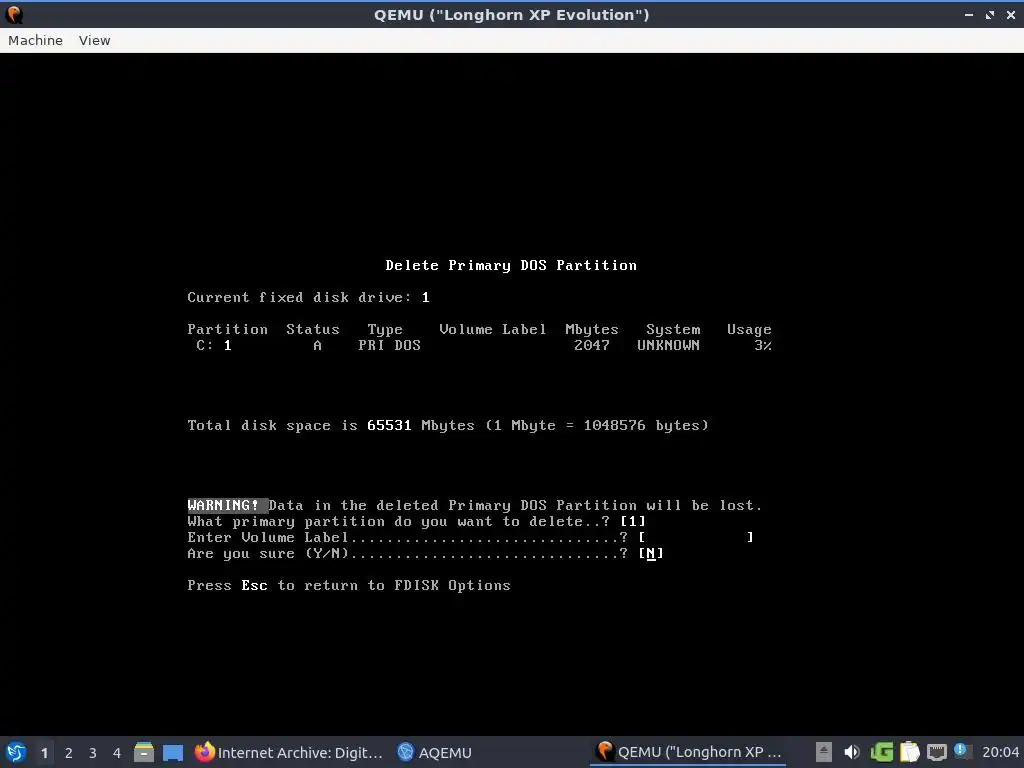Click the "2047" Mbytes value

[592, 345]
